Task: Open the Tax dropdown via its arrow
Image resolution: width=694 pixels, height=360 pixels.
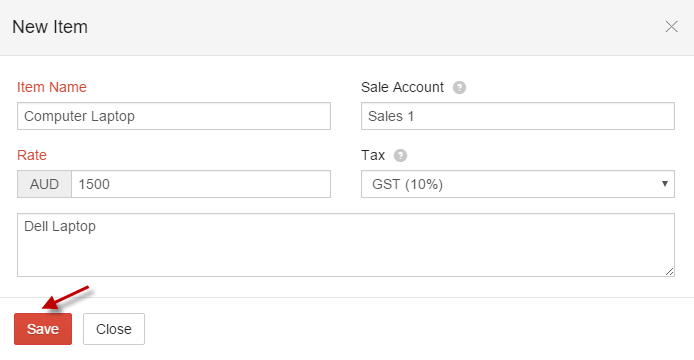Action: click(664, 184)
